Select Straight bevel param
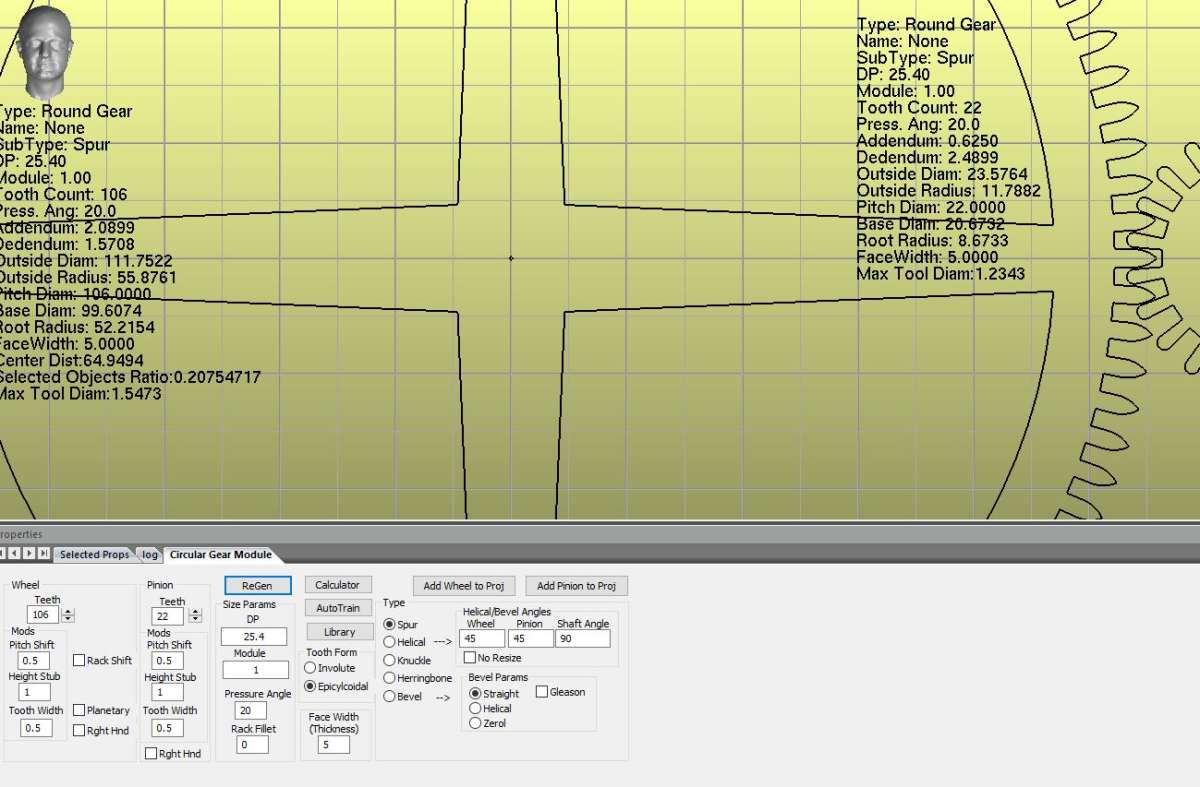 tap(476, 693)
